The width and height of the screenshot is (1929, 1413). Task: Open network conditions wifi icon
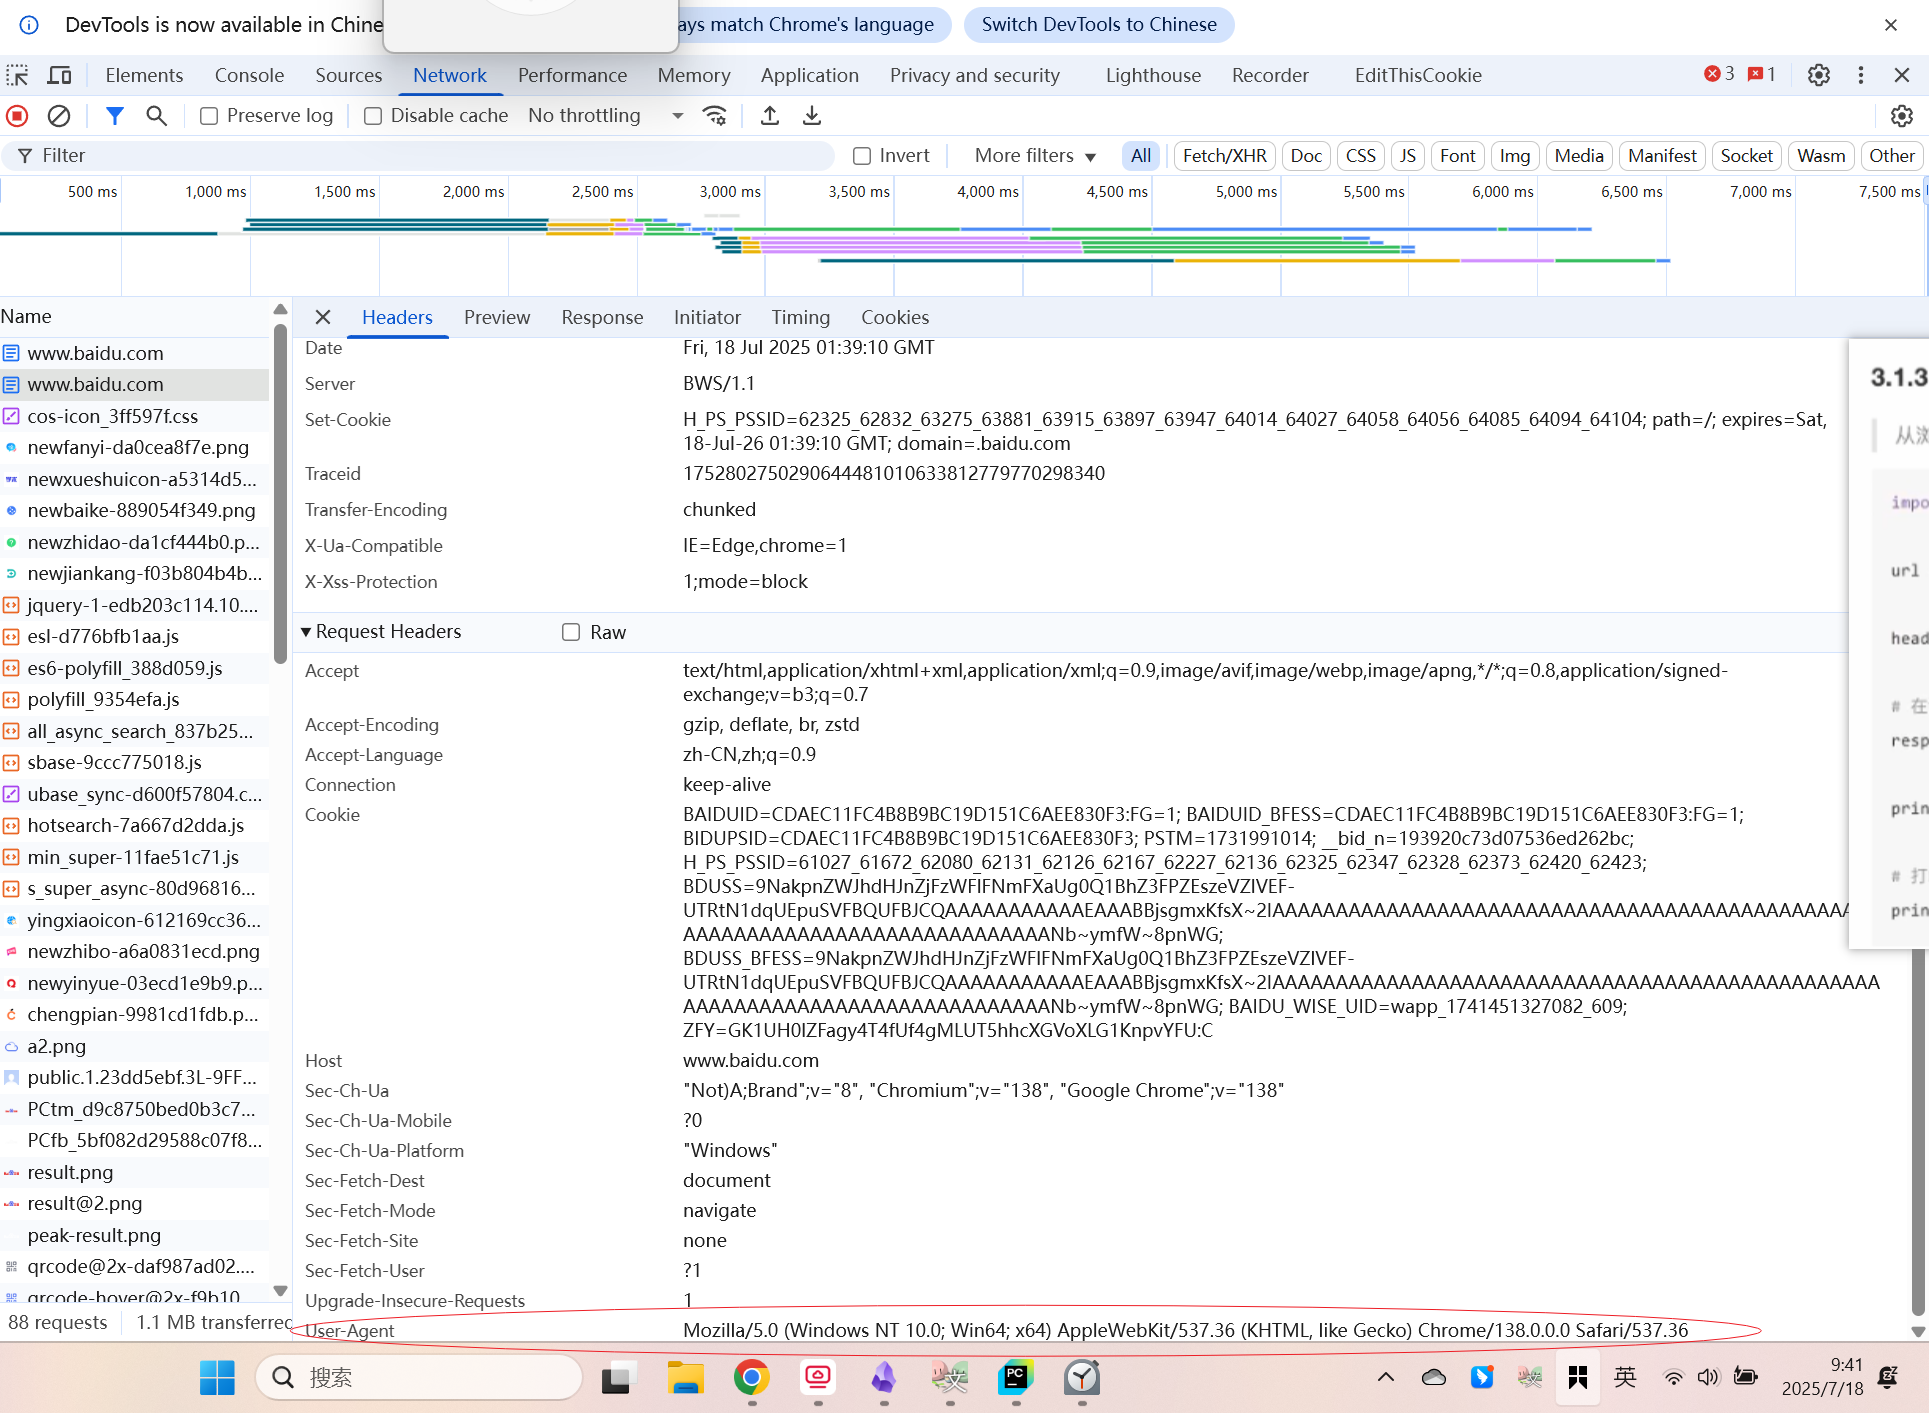(x=714, y=116)
